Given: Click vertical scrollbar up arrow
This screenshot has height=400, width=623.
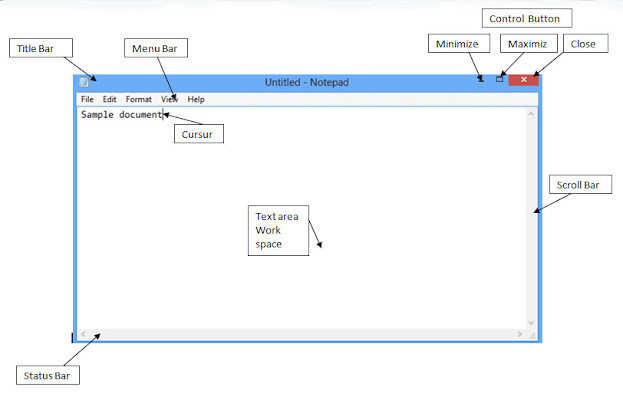Looking at the screenshot, I should click(531, 114).
